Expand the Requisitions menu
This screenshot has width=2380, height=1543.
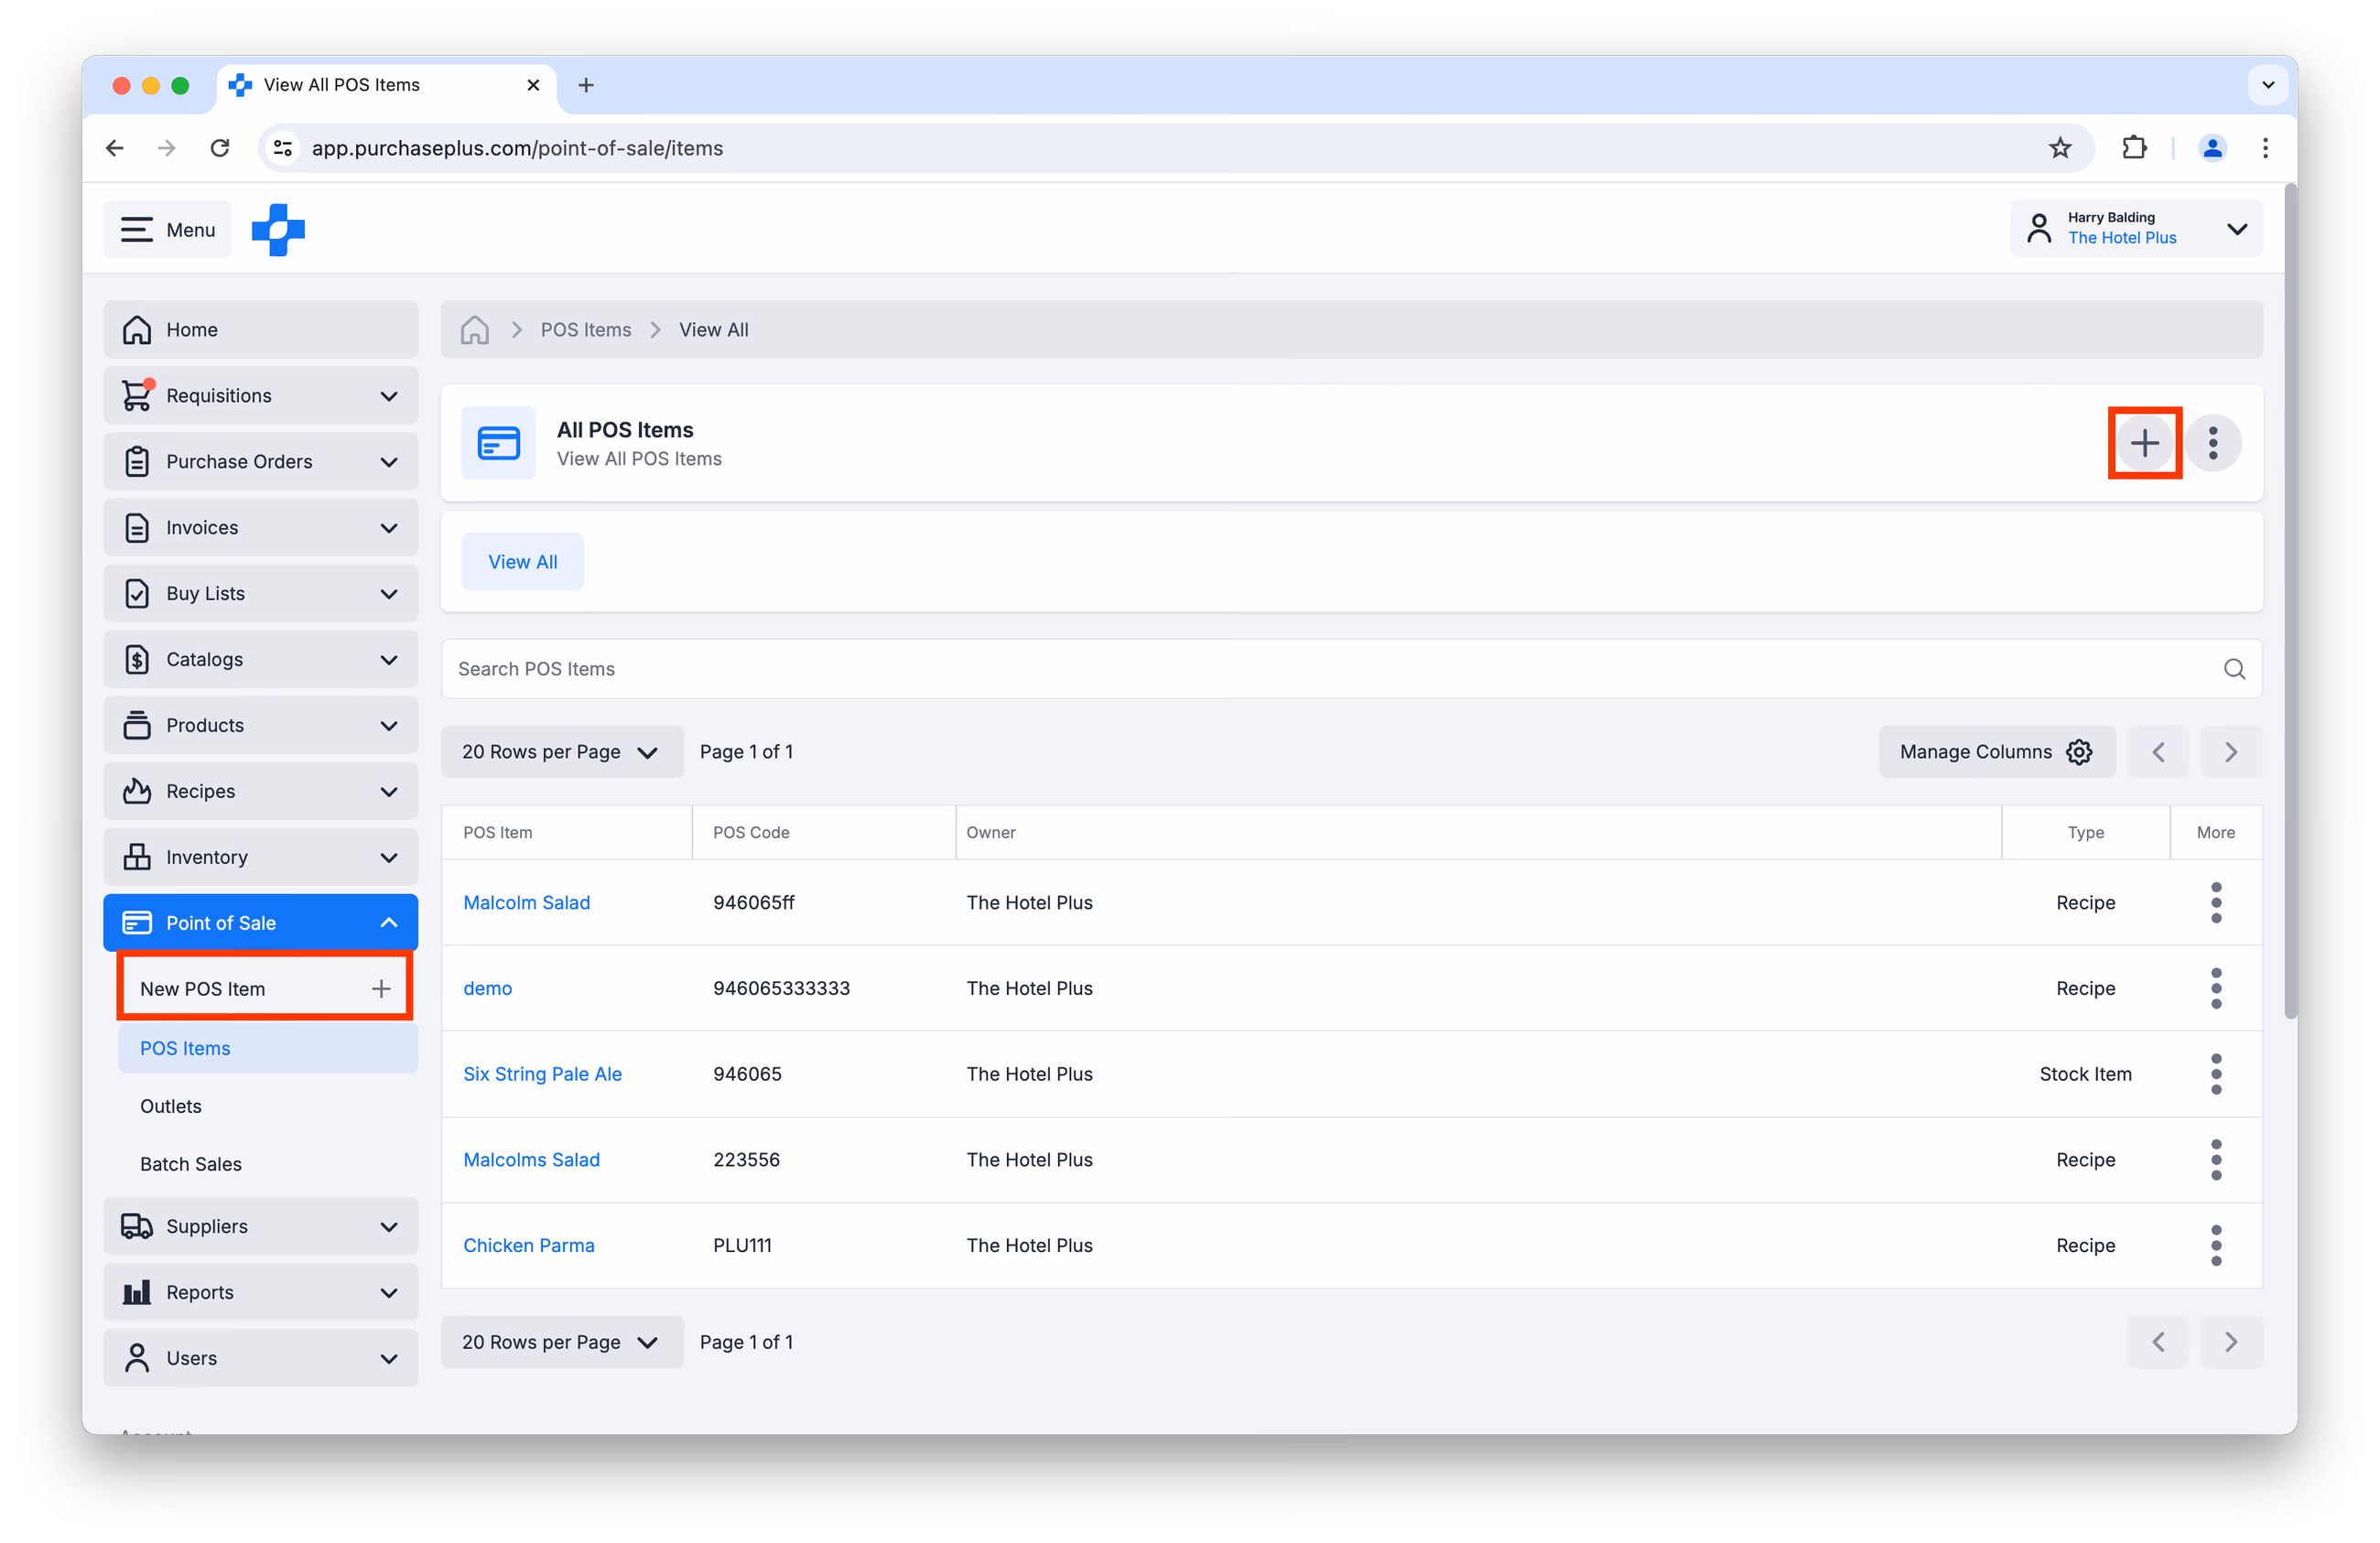260,396
